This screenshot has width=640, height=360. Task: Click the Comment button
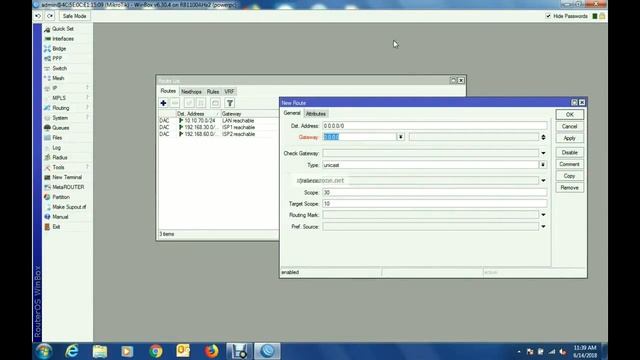[x=569, y=164]
